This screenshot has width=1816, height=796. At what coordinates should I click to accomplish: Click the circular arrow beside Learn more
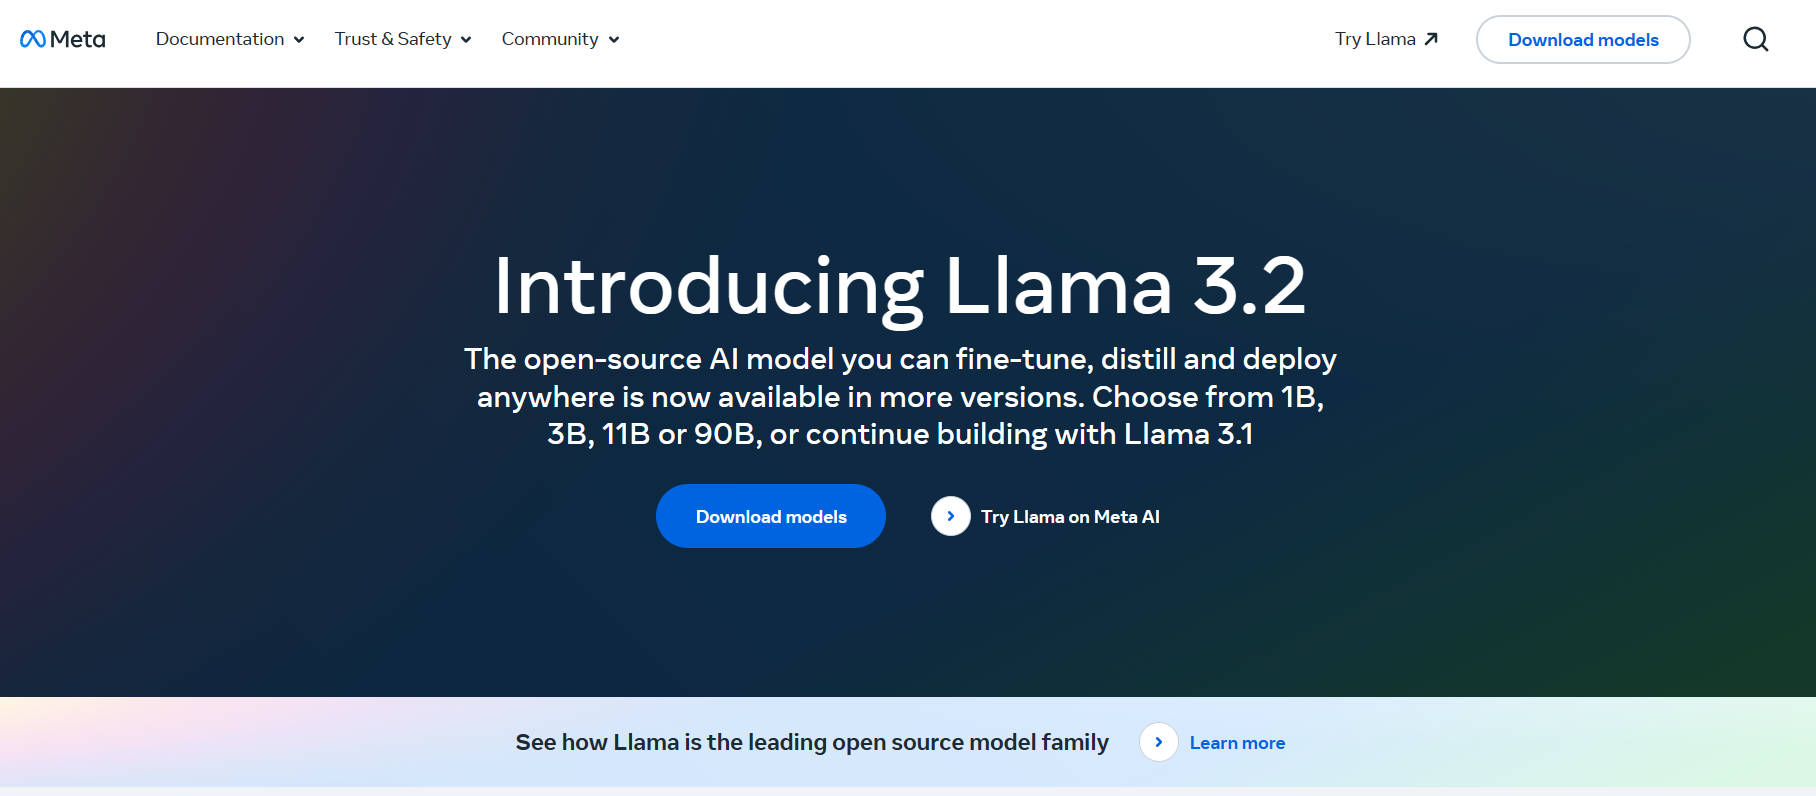[1158, 742]
